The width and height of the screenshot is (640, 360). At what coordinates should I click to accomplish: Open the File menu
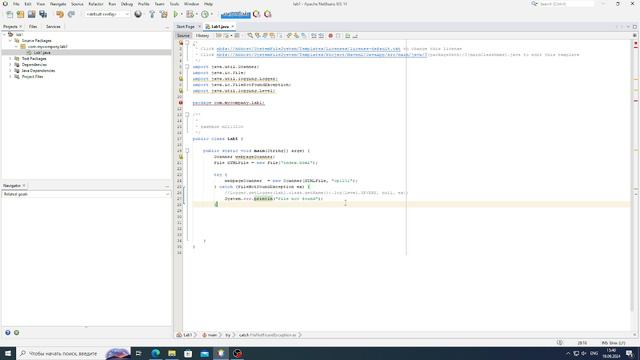click(x=16, y=4)
